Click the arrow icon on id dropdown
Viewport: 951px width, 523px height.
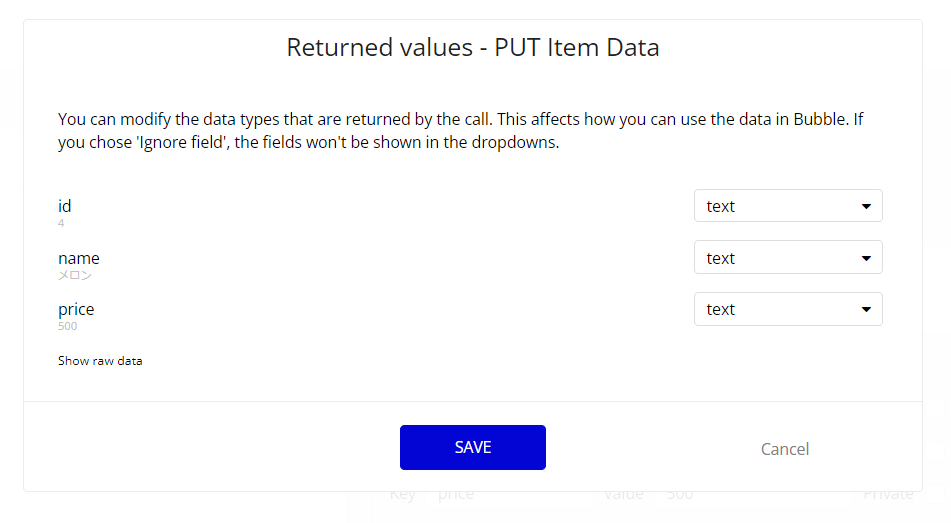tap(866, 207)
